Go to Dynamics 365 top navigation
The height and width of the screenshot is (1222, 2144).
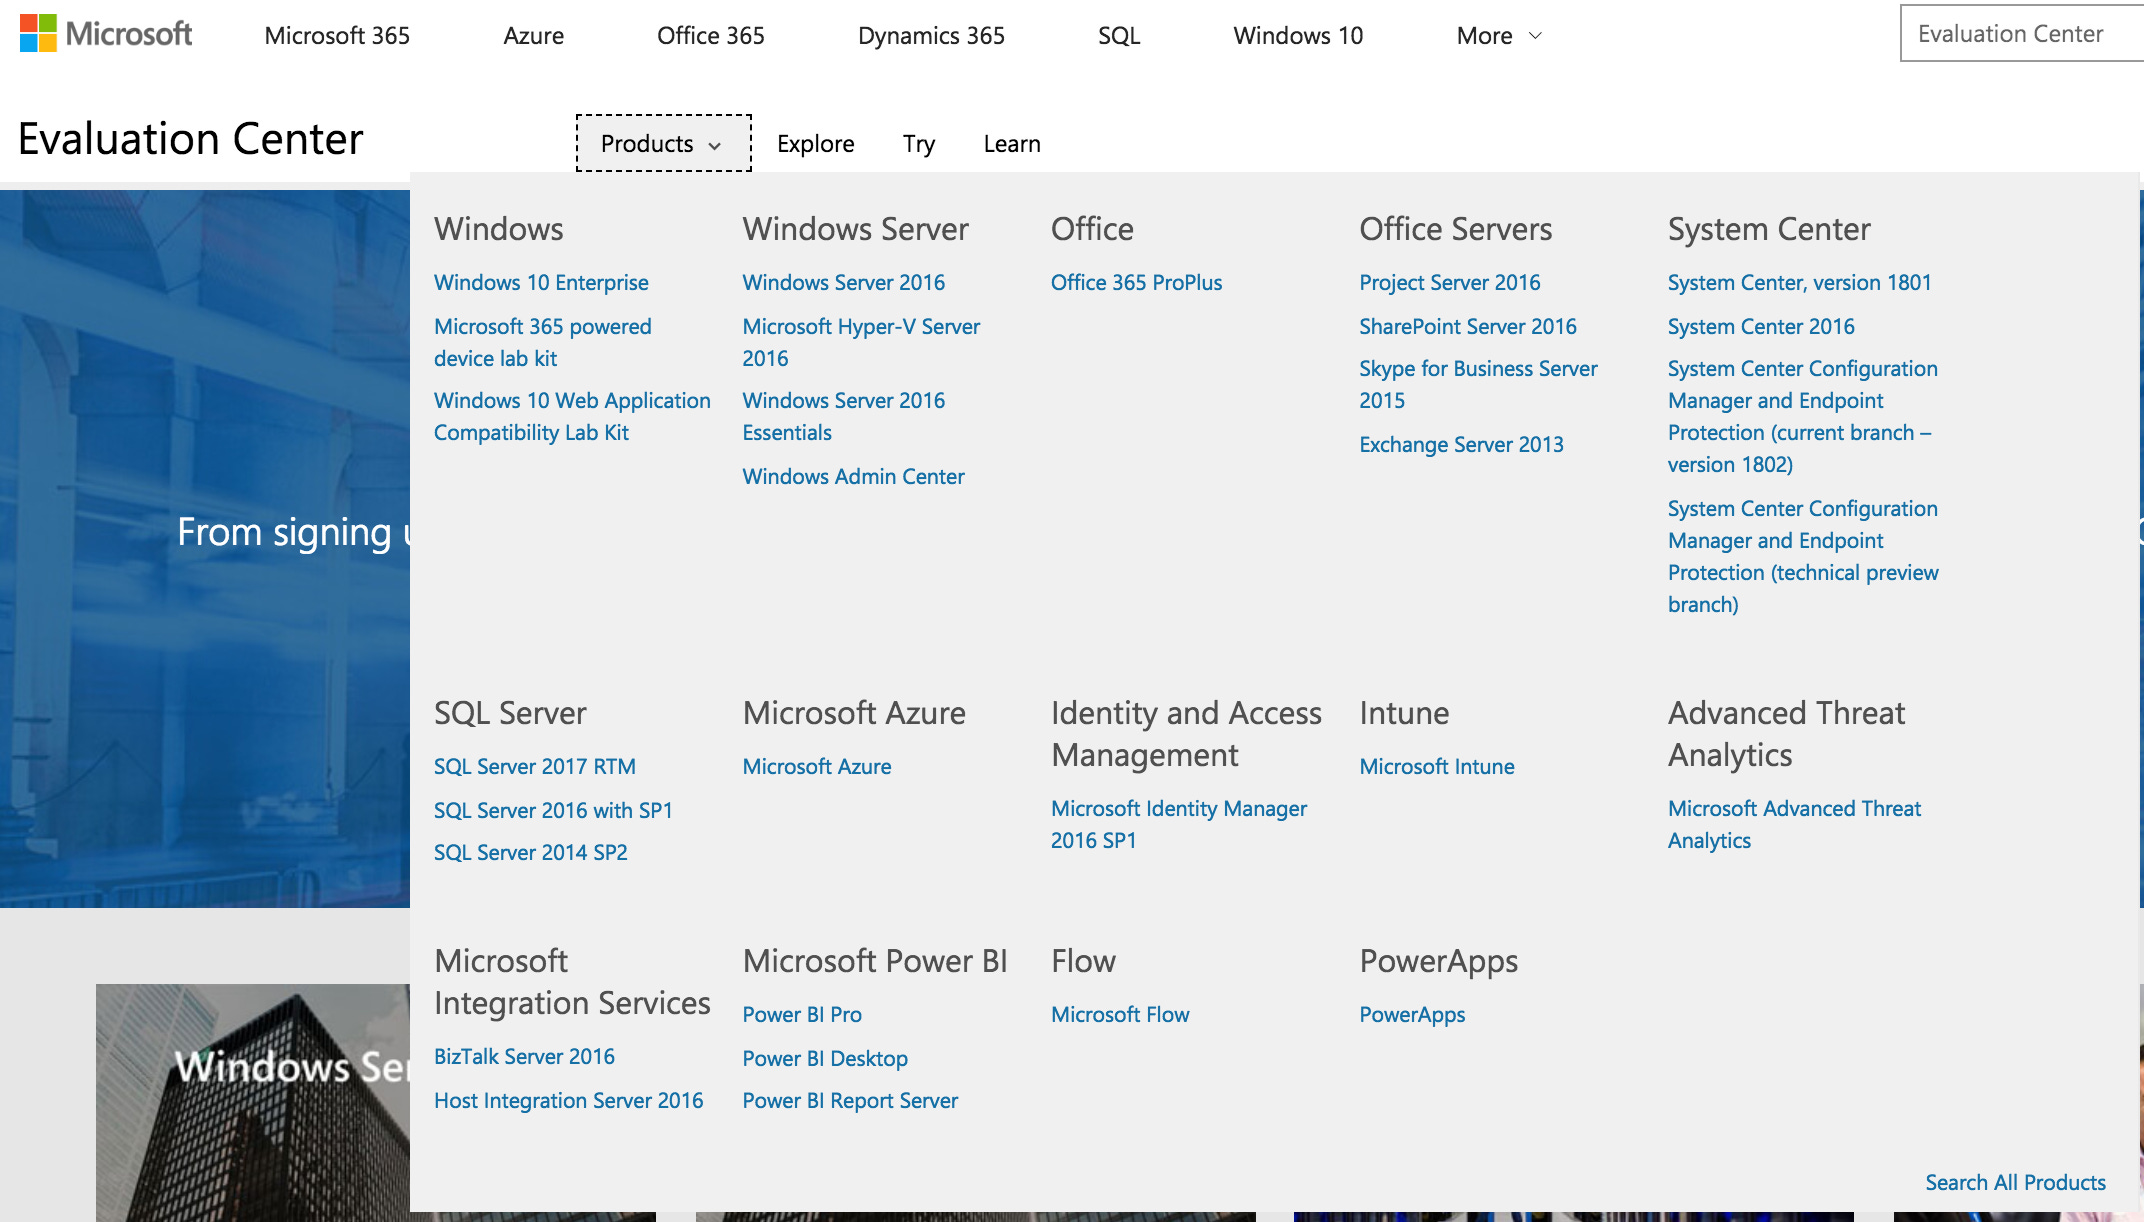930,36
